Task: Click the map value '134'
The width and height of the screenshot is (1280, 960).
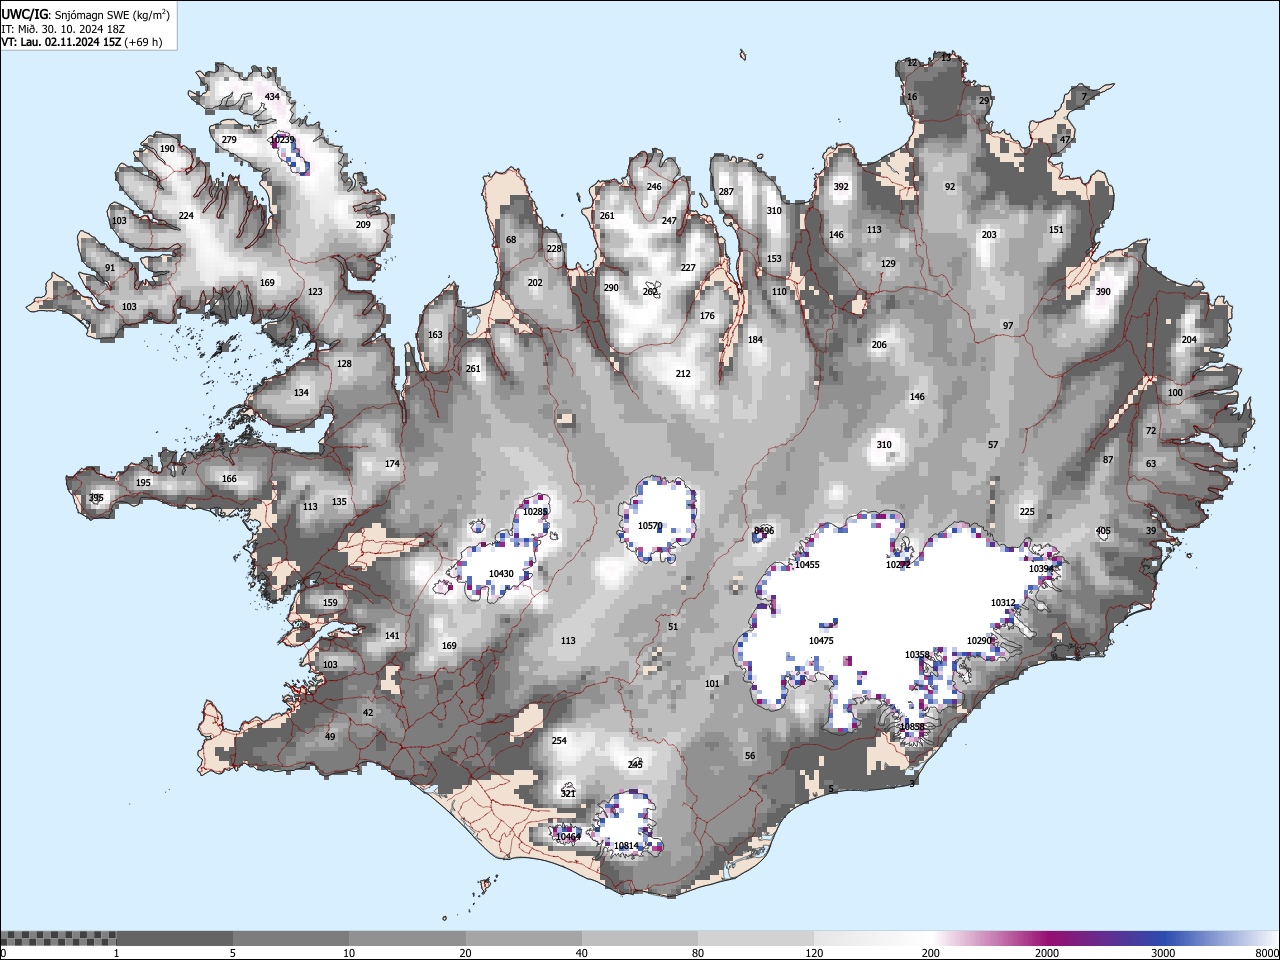Action: click(x=301, y=393)
